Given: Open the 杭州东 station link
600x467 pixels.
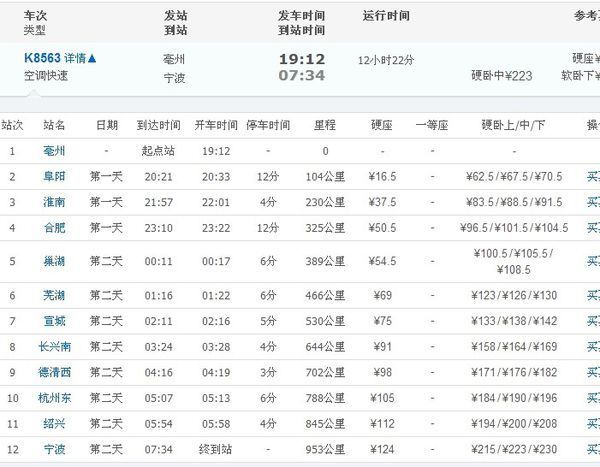Looking at the screenshot, I should (x=54, y=398).
